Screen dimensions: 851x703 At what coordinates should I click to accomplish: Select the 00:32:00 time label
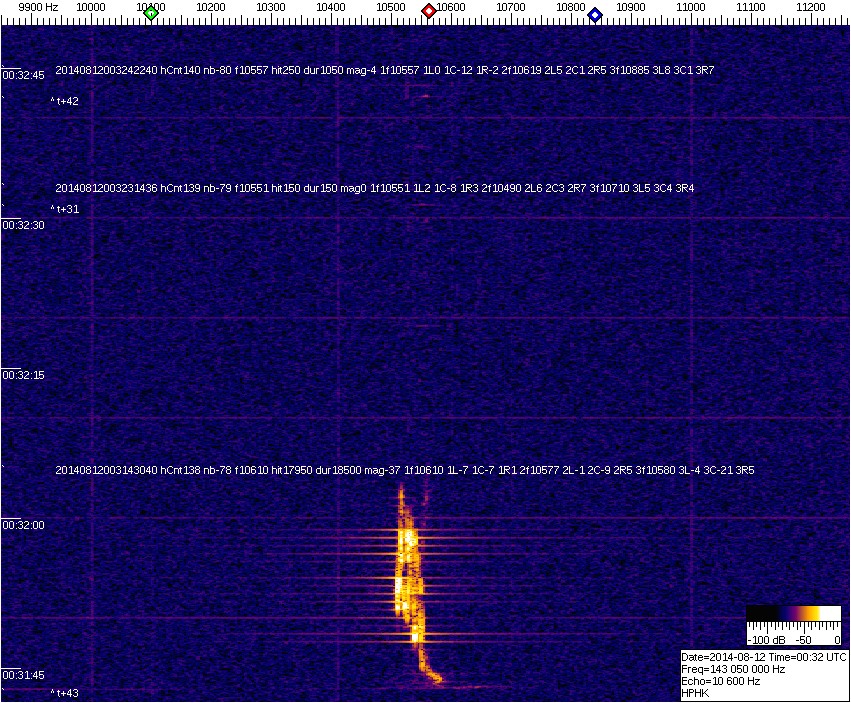pos(24,525)
